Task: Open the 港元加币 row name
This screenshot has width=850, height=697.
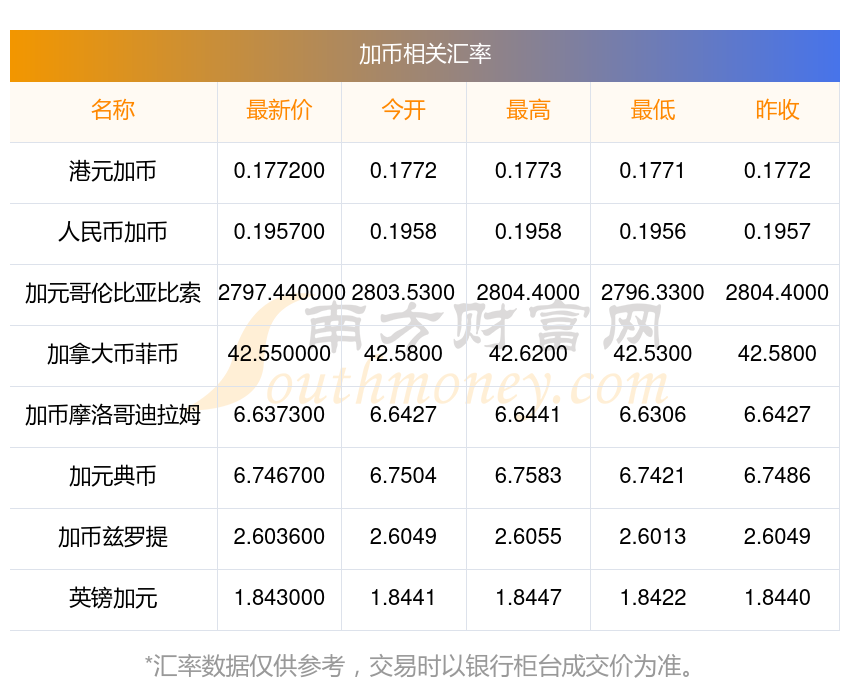Action: (113, 171)
